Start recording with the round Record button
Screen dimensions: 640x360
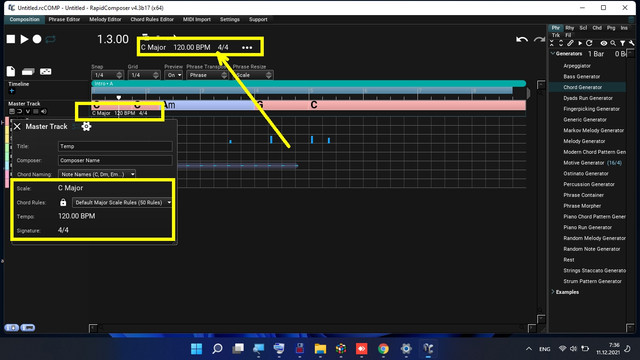coord(37,39)
